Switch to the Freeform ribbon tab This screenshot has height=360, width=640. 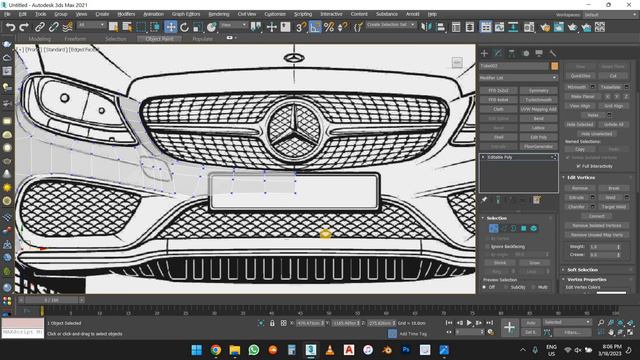(x=76, y=39)
